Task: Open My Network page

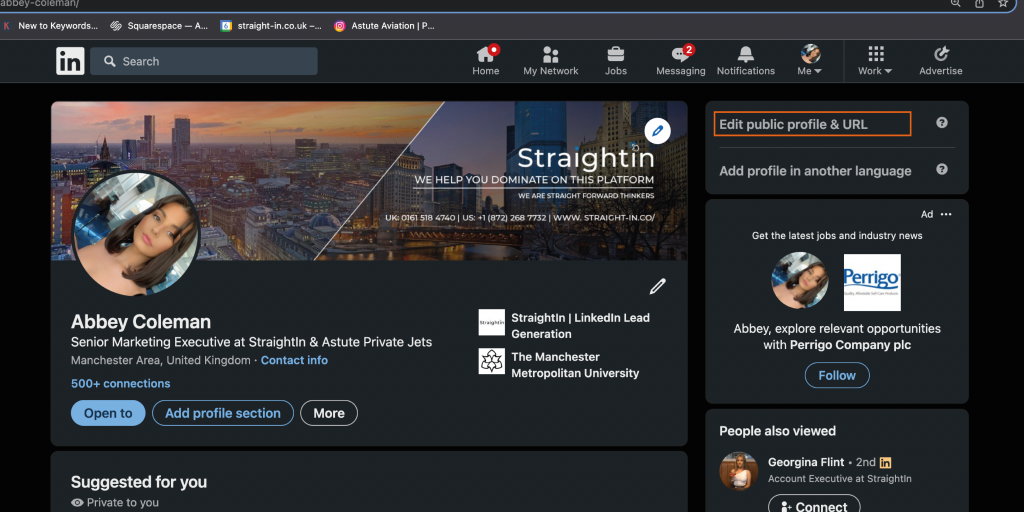Action: coord(551,61)
